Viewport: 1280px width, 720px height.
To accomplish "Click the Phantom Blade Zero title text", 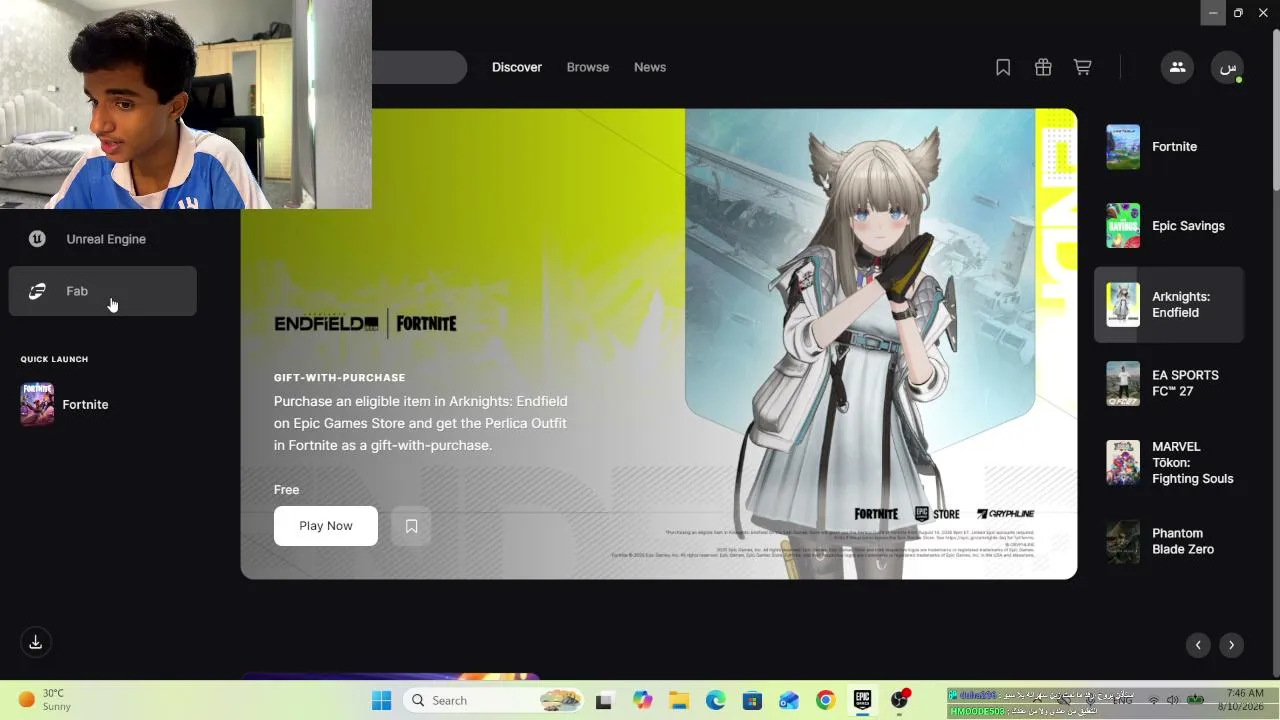I will pos(1183,541).
